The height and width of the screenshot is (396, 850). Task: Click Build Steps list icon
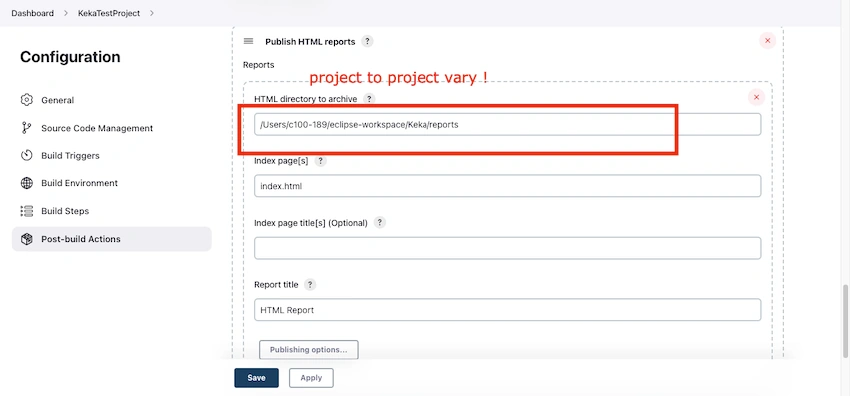(x=27, y=211)
